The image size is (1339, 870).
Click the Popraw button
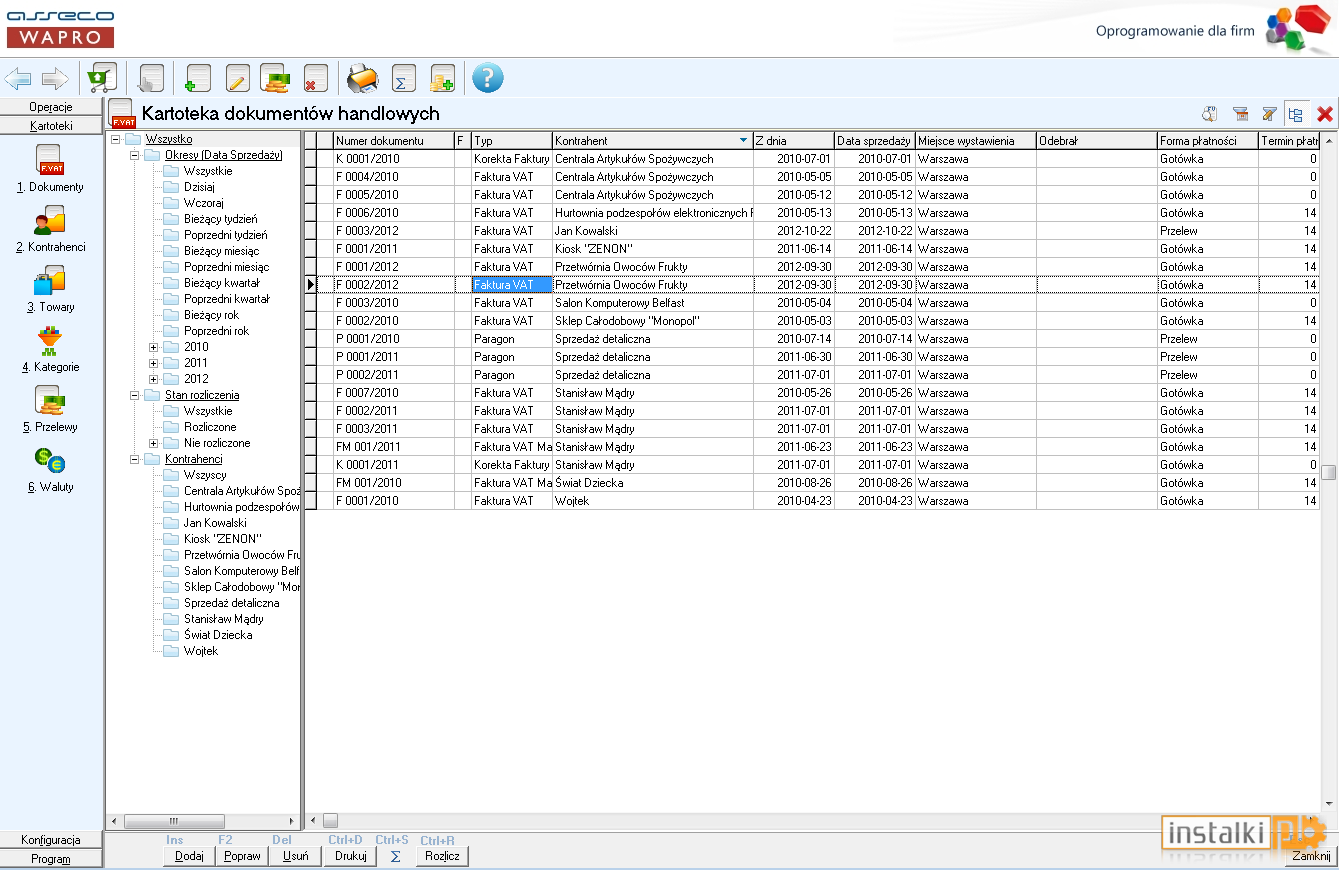pos(242,856)
